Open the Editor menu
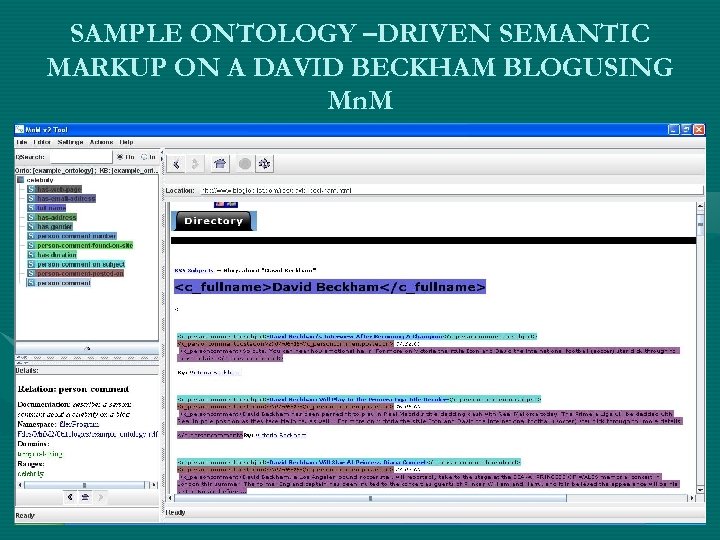The height and width of the screenshot is (540, 720). tap(42, 142)
